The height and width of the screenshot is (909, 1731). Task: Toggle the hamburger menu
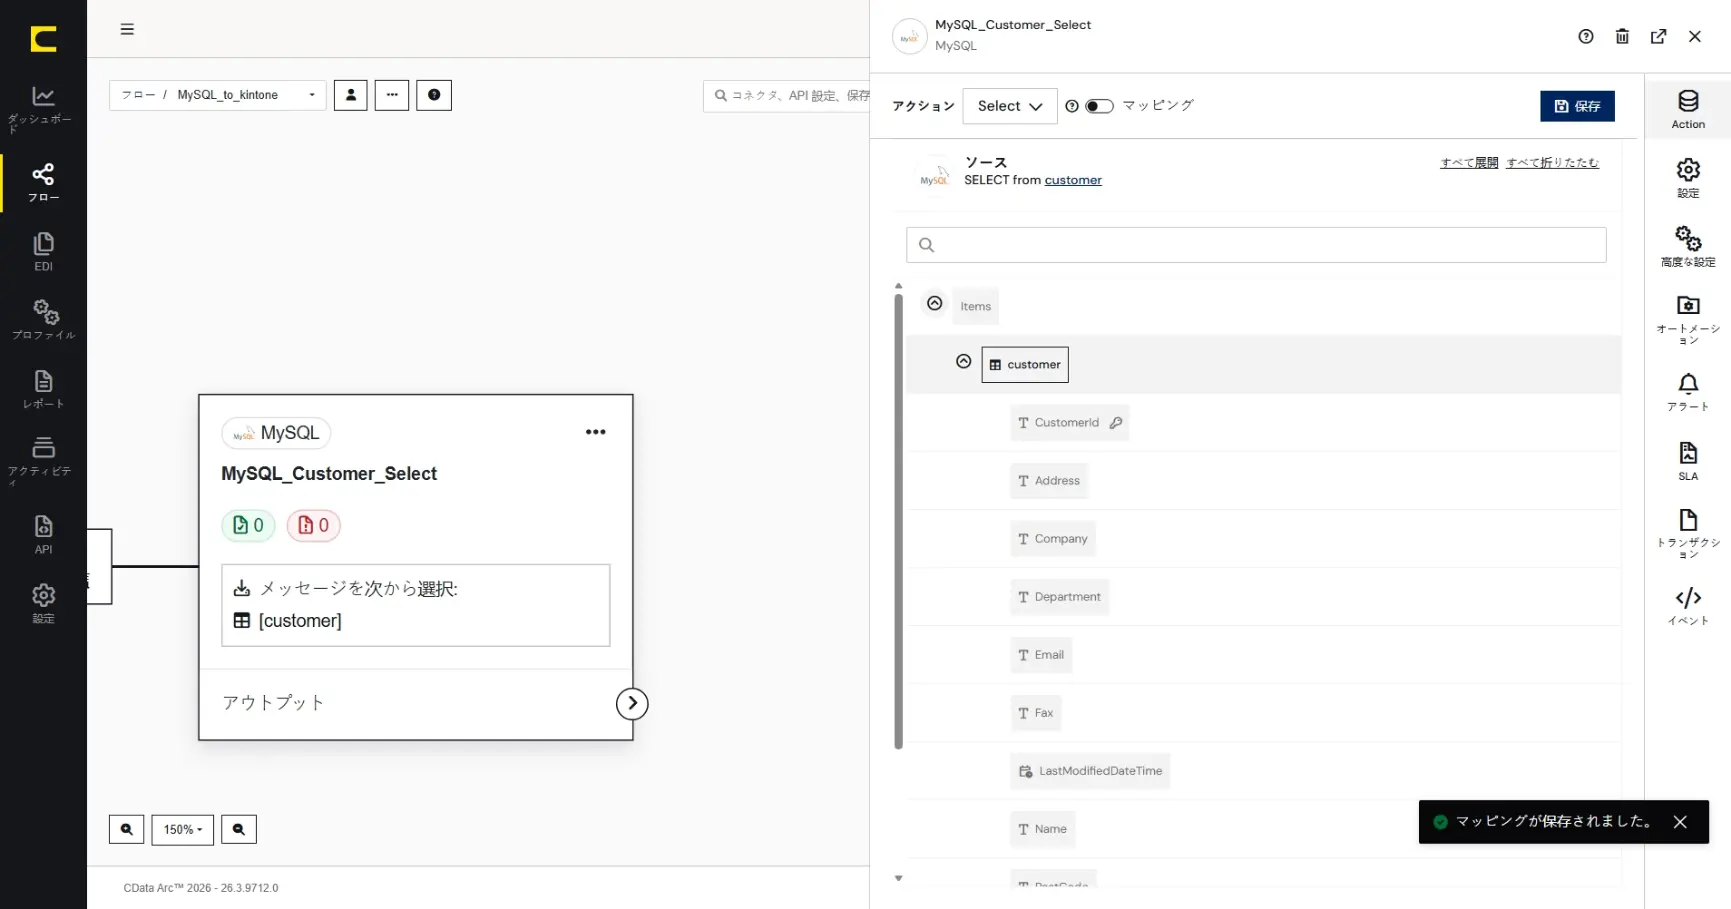[x=127, y=29]
